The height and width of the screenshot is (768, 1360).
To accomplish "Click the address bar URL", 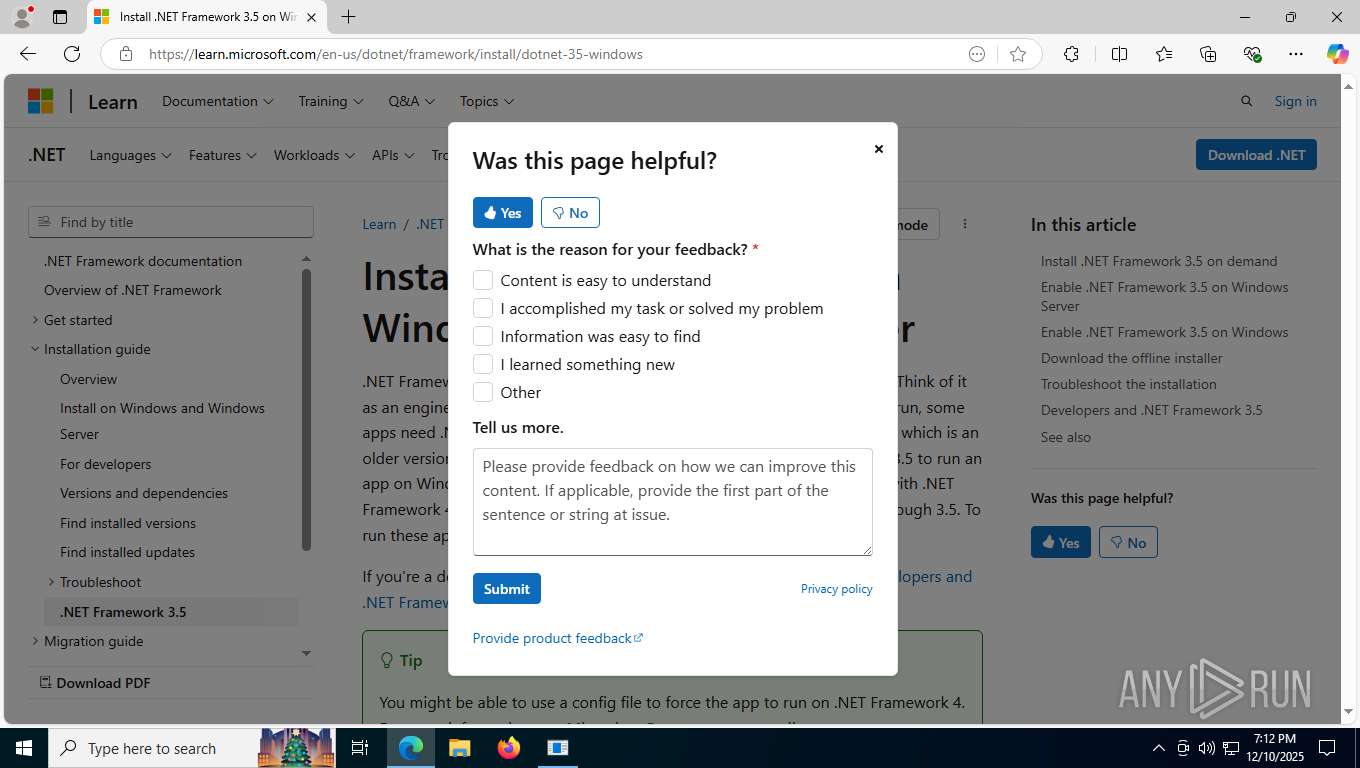I will [x=395, y=54].
